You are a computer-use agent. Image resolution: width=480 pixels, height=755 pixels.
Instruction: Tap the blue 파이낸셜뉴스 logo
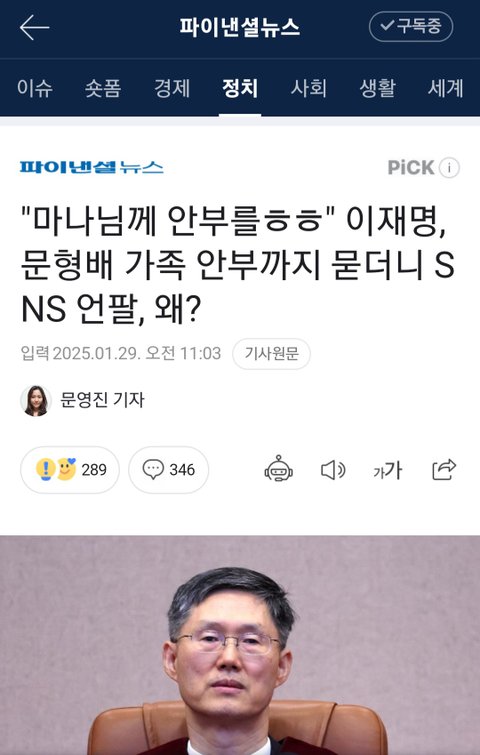point(91,168)
